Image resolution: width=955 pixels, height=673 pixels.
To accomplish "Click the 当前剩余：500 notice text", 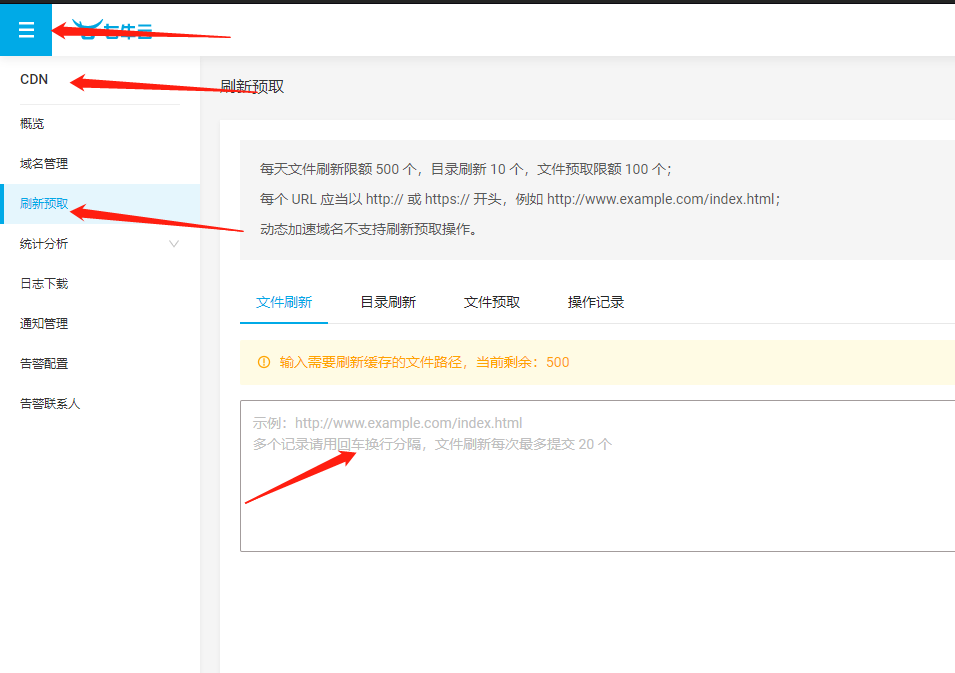I will click(523, 362).
